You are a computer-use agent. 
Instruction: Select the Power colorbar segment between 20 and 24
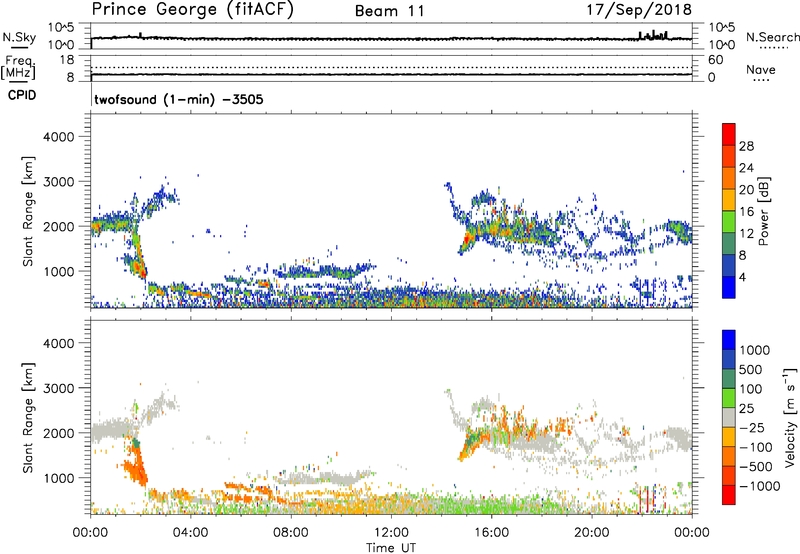click(x=729, y=178)
